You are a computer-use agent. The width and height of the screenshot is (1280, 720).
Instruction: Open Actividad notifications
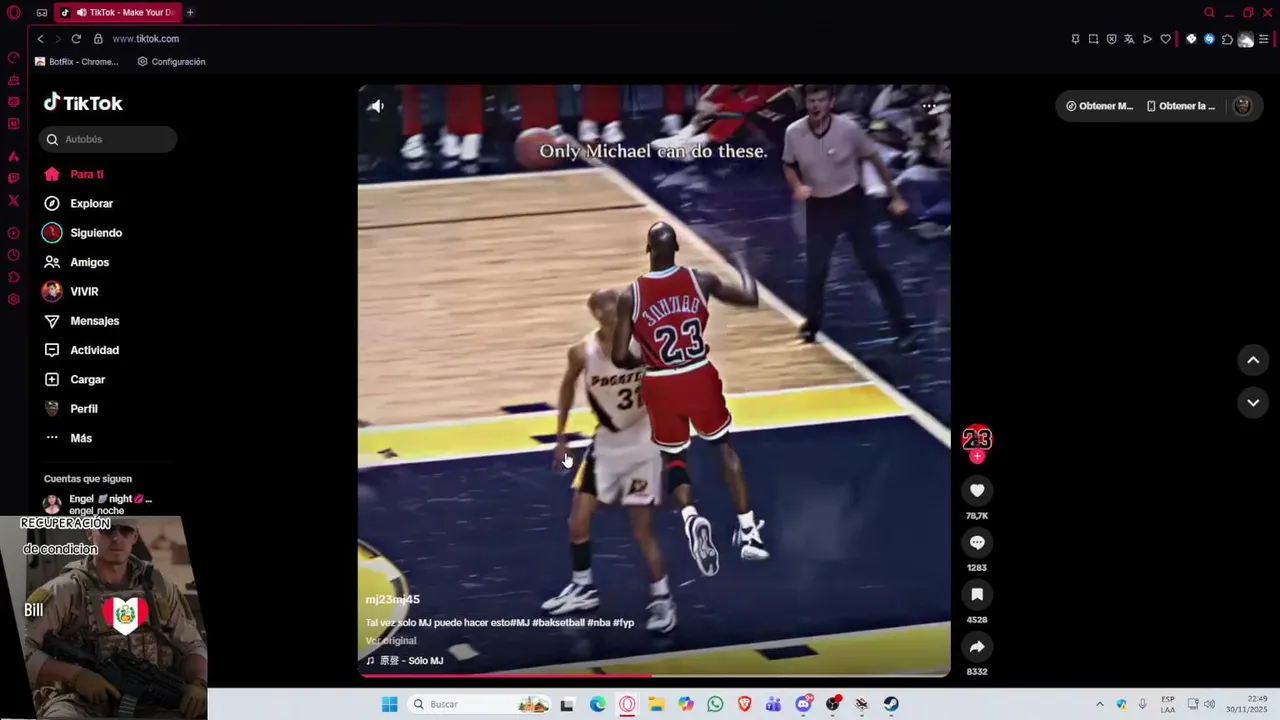coord(82,350)
